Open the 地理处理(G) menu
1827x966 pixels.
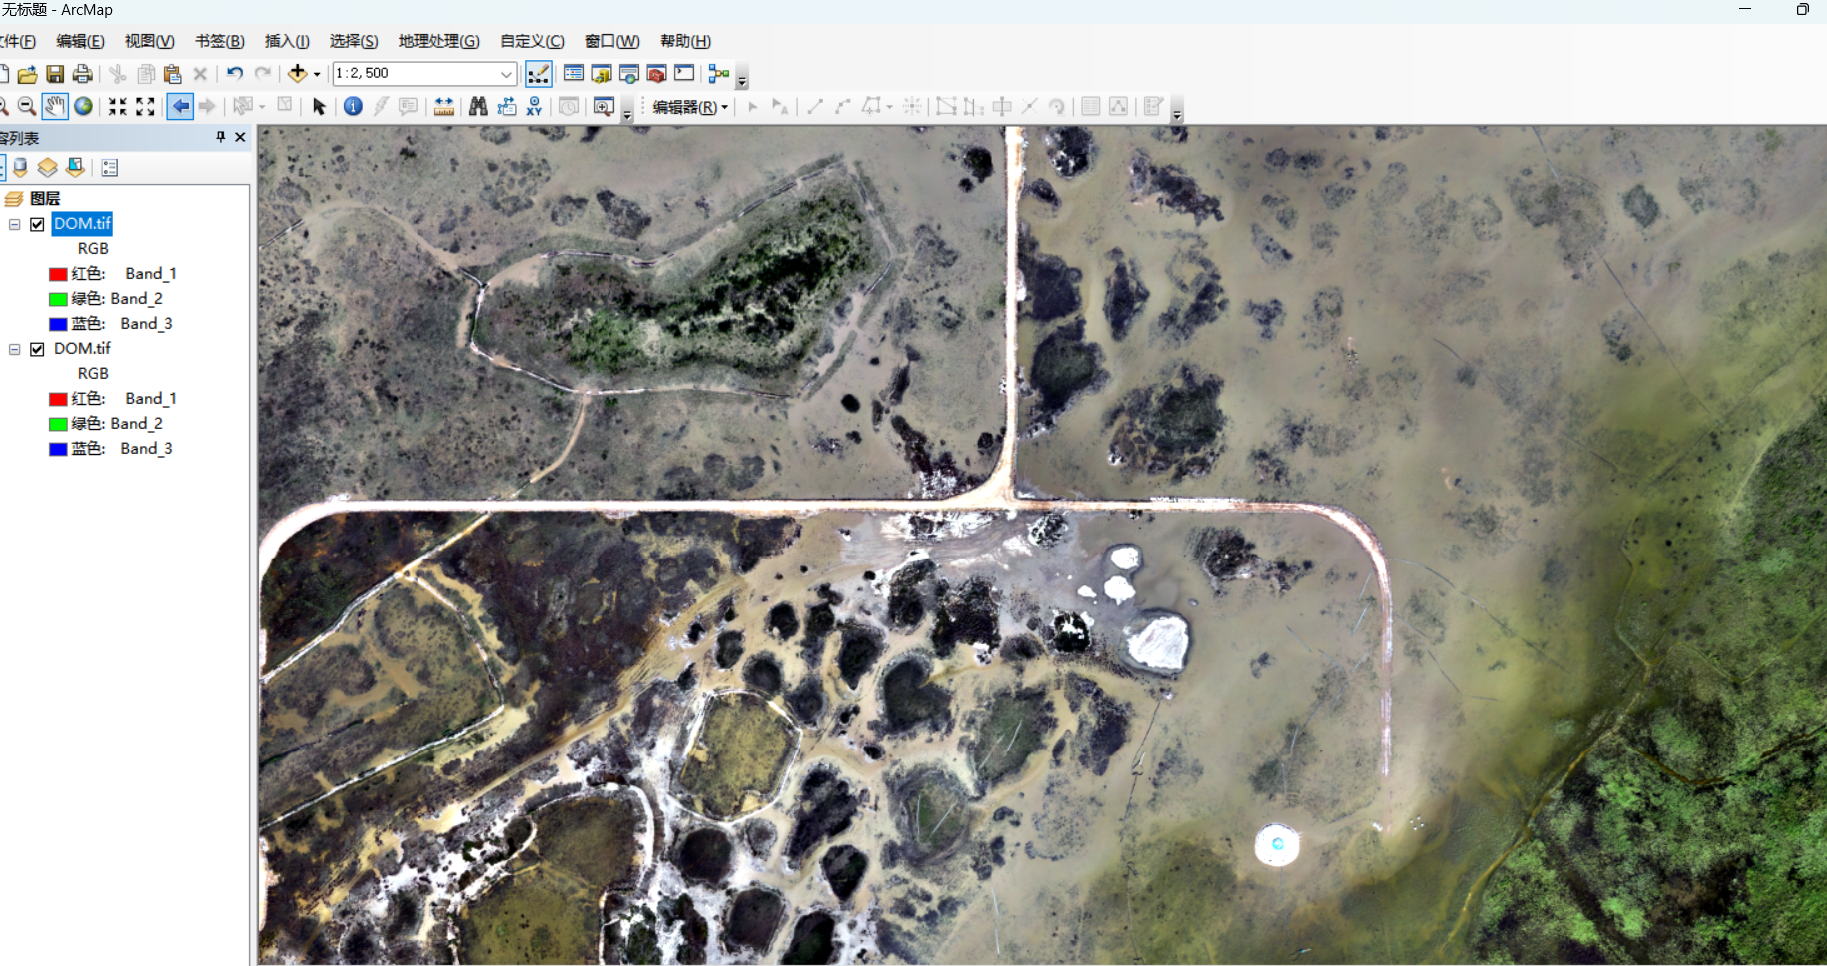(x=438, y=41)
